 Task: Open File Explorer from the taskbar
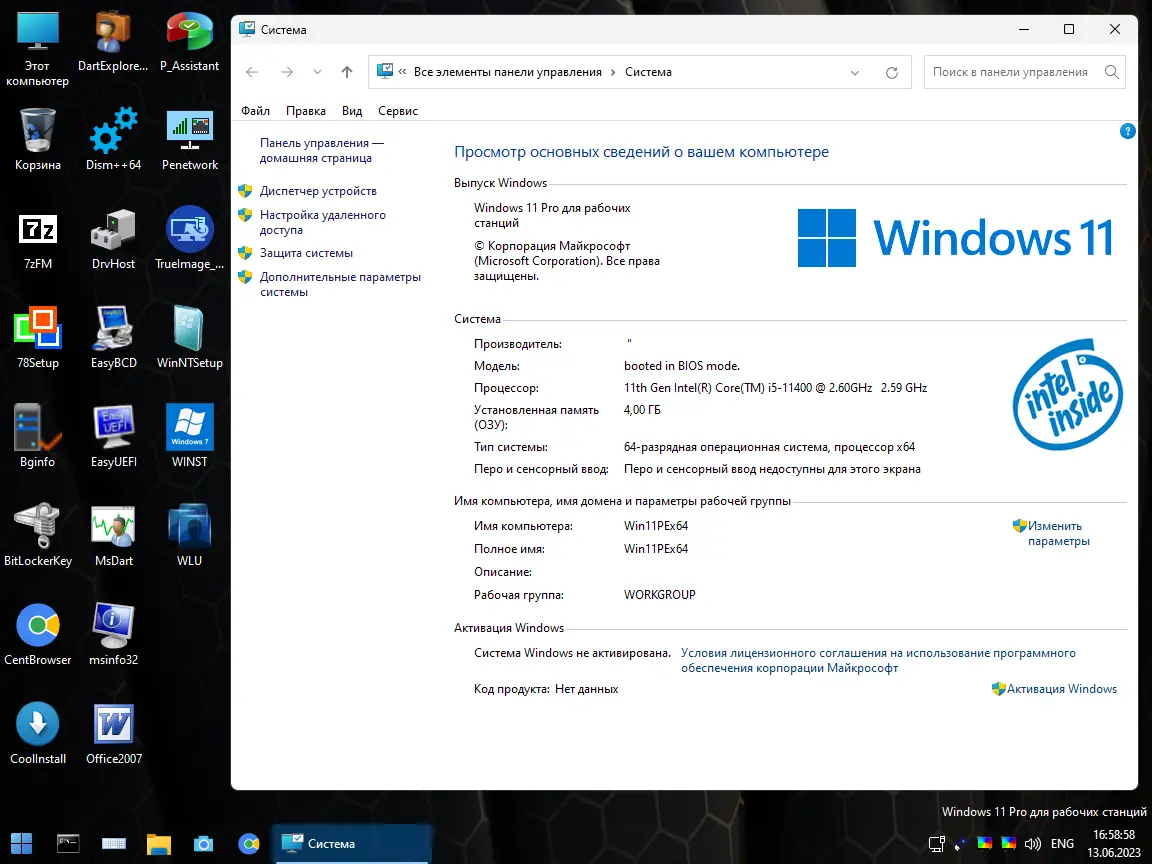[159, 843]
